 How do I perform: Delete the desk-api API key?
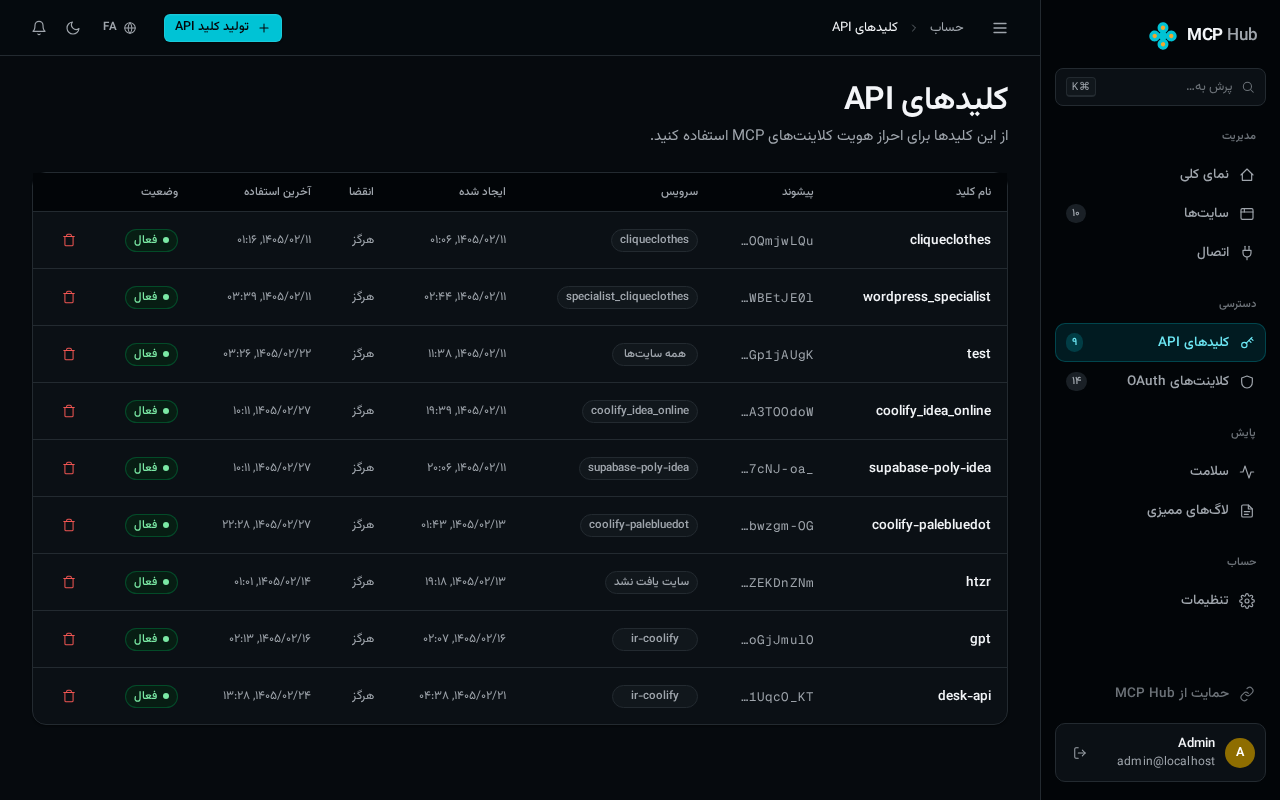click(69, 696)
